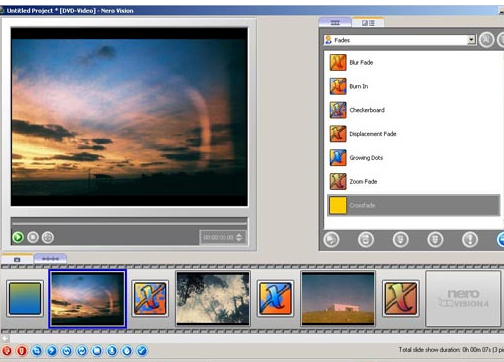Open the Fades category dropdown
504x362 pixels.
[x=471, y=40]
